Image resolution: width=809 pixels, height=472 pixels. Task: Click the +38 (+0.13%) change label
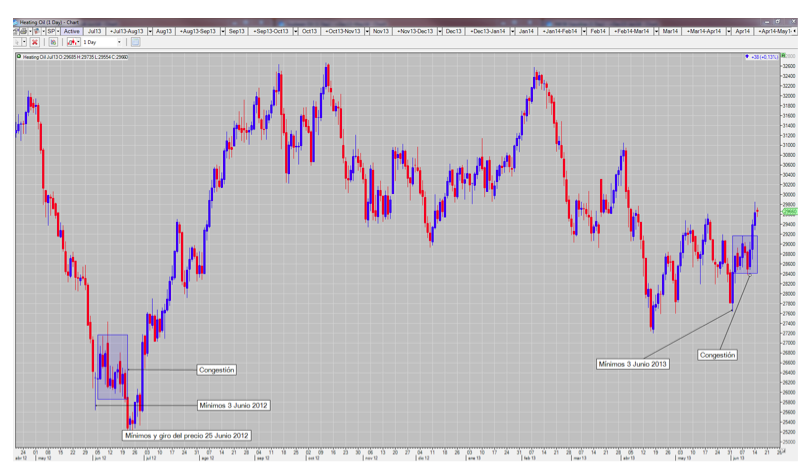pos(765,57)
